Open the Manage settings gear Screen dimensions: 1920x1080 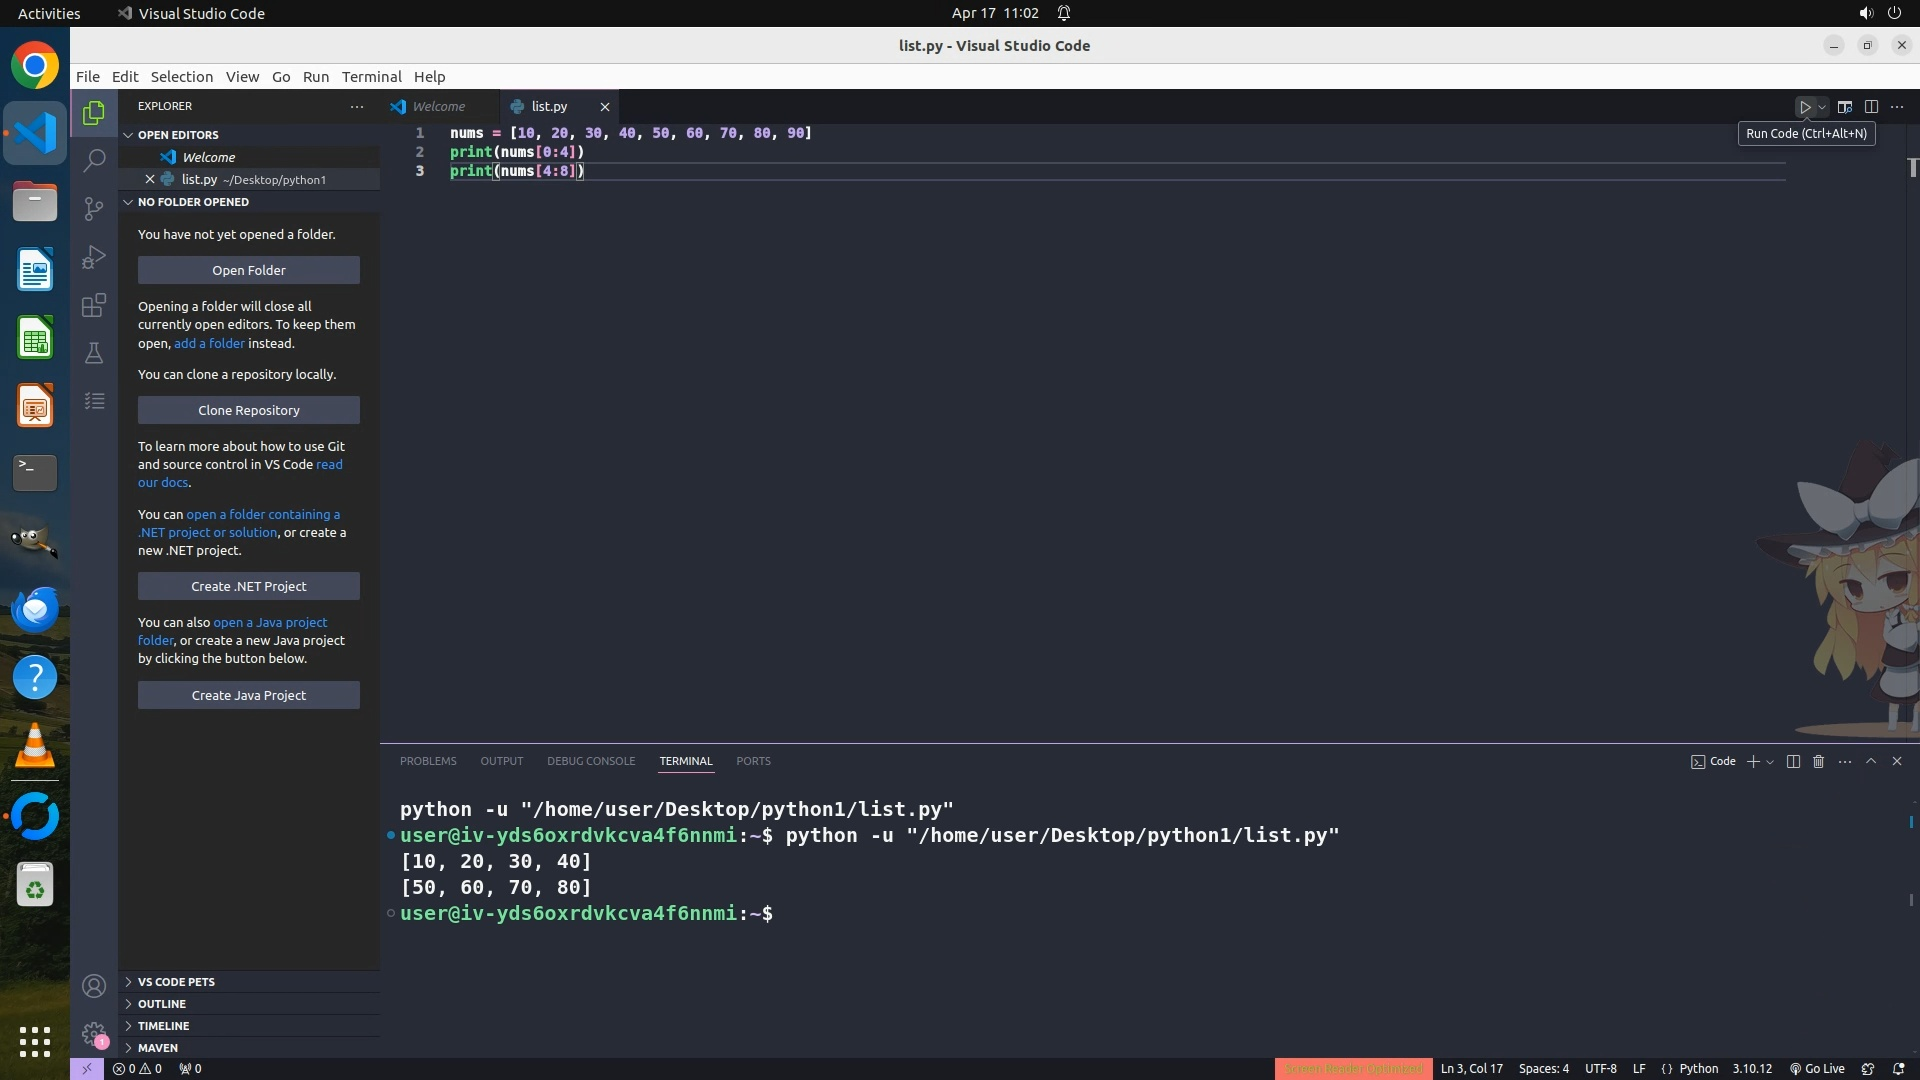94,1033
